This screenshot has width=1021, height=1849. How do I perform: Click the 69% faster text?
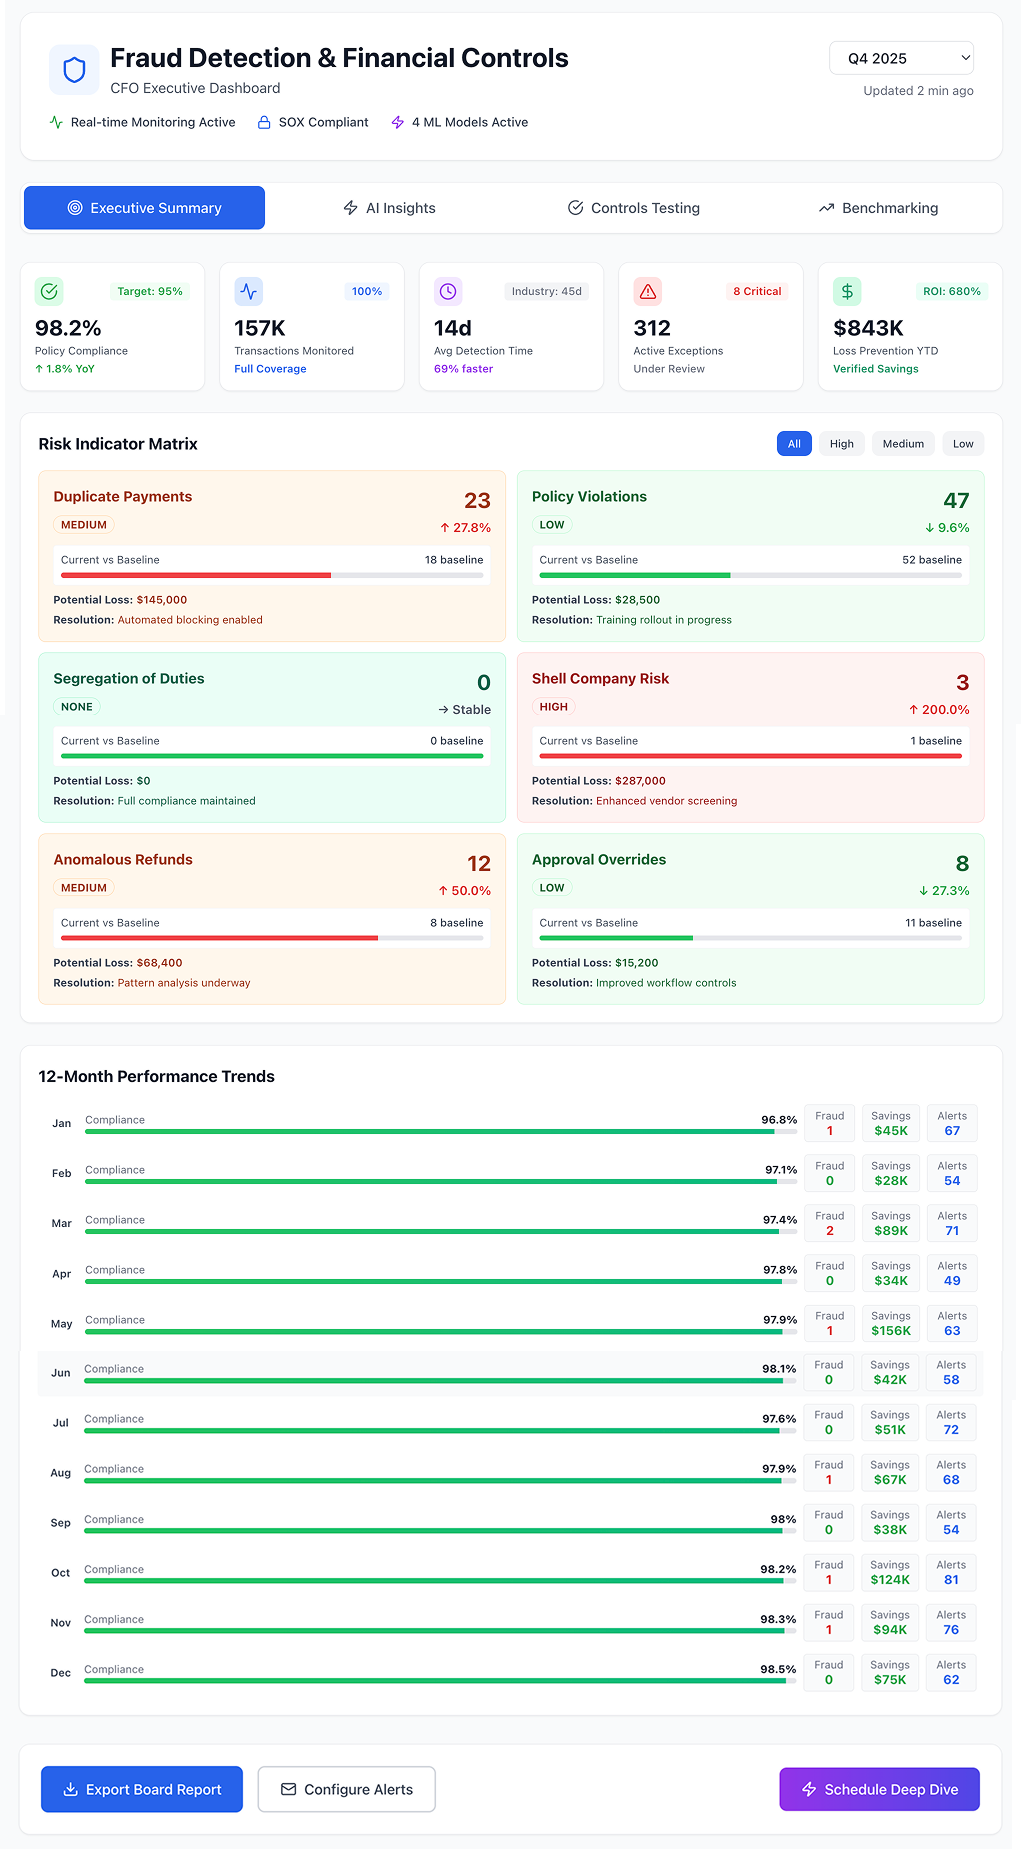tap(463, 369)
